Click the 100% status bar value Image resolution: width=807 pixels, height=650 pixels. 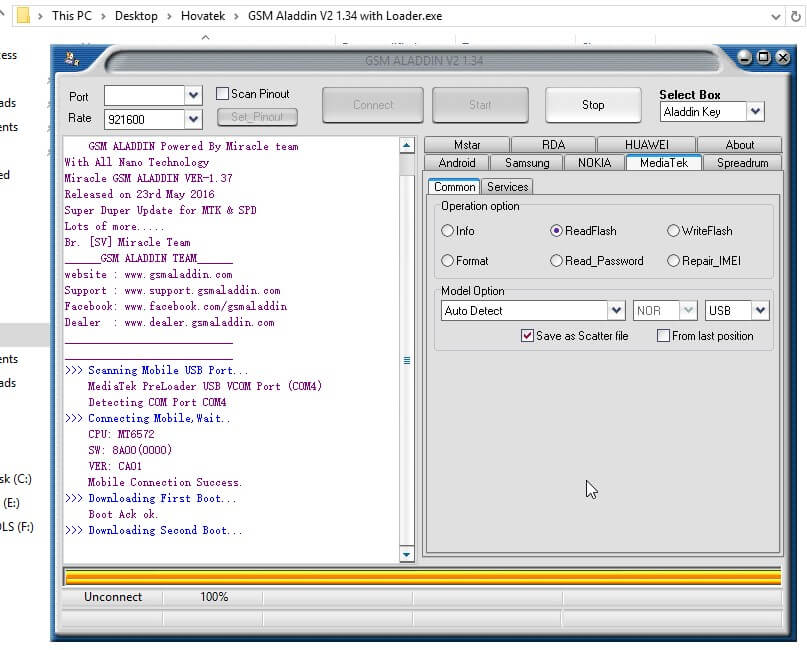(214, 597)
